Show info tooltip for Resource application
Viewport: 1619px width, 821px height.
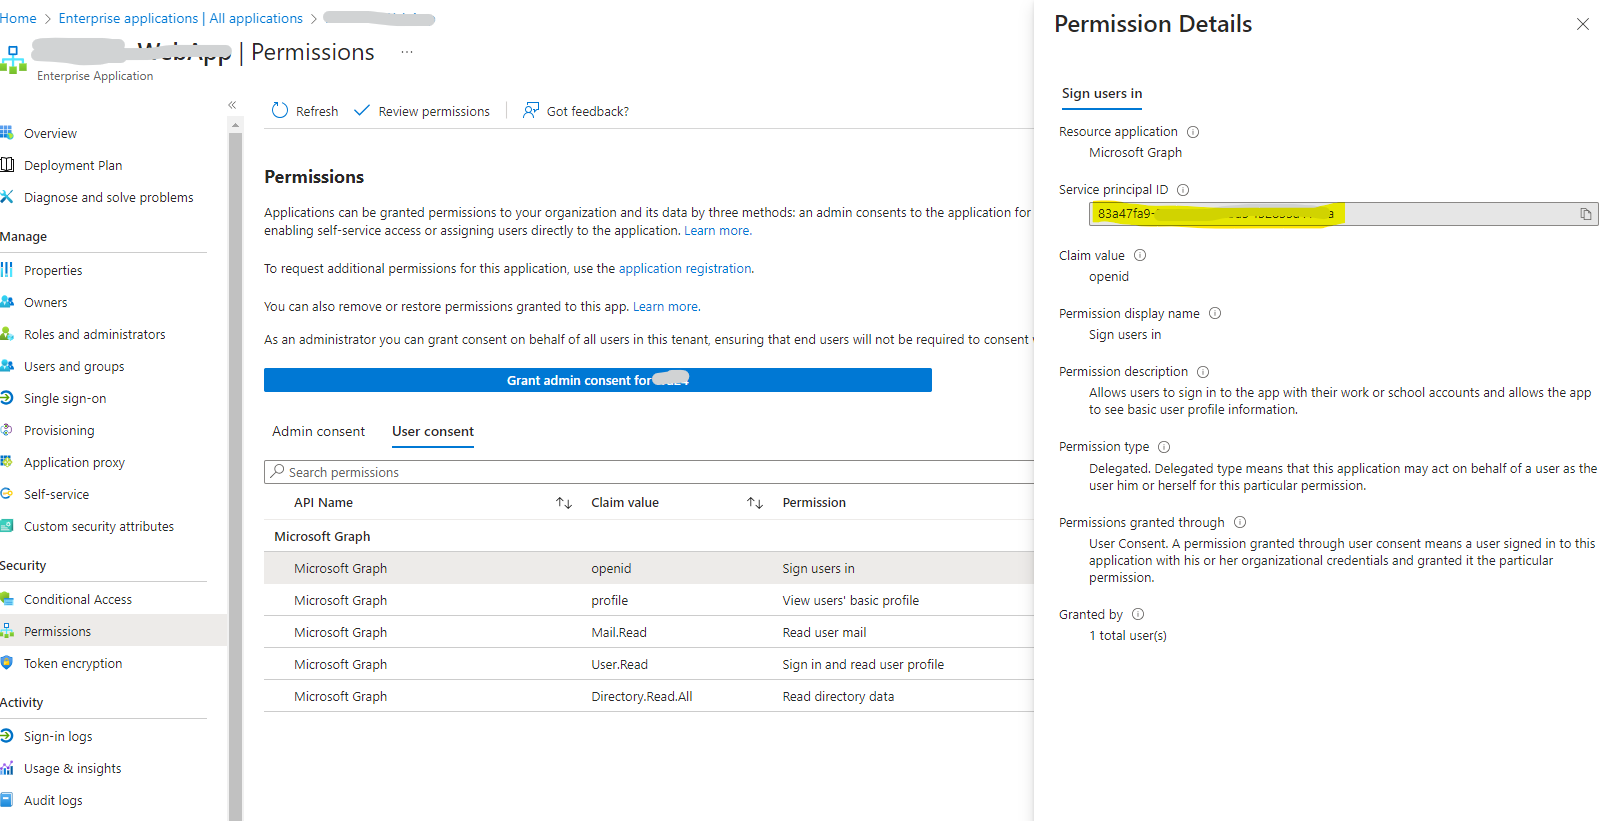click(x=1193, y=132)
